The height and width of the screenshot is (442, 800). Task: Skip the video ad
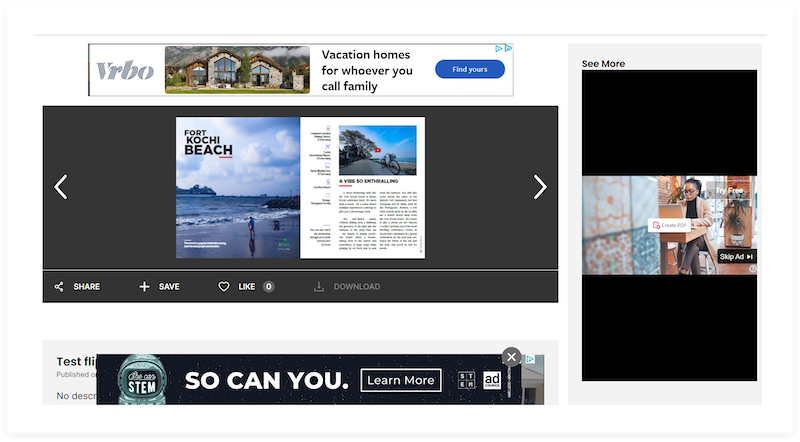(736, 256)
